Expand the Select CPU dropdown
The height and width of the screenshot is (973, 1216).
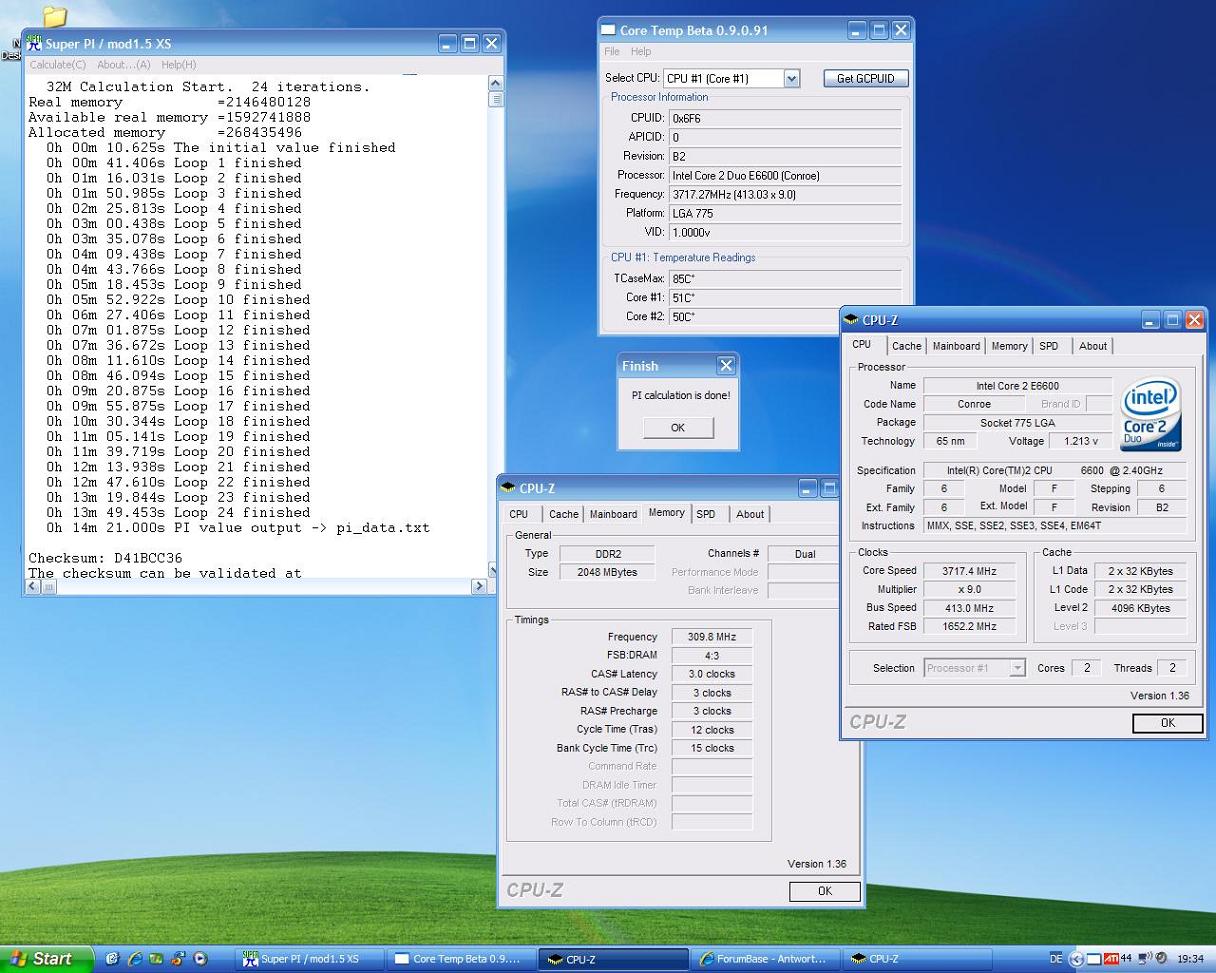791,78
